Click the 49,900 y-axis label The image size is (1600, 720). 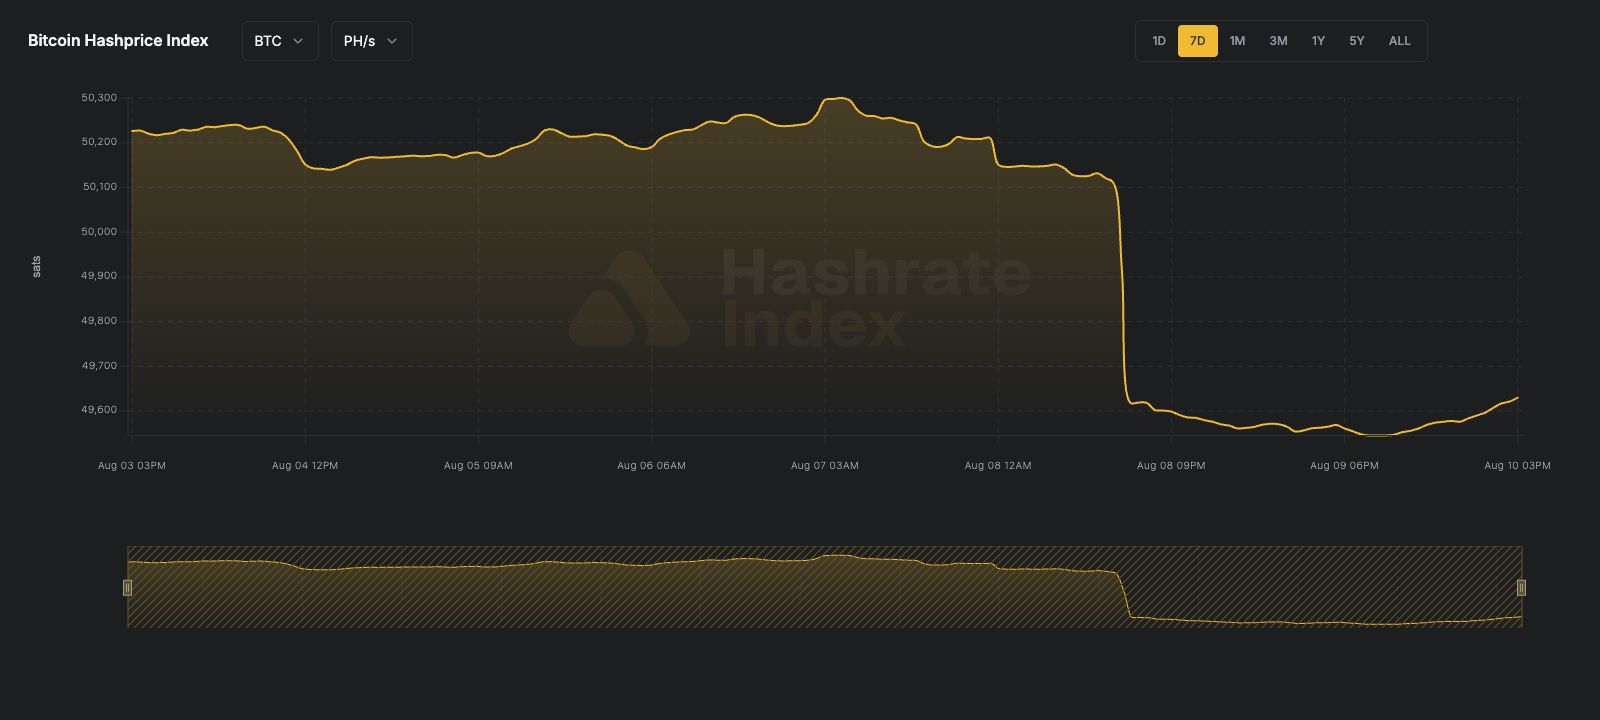99,276
